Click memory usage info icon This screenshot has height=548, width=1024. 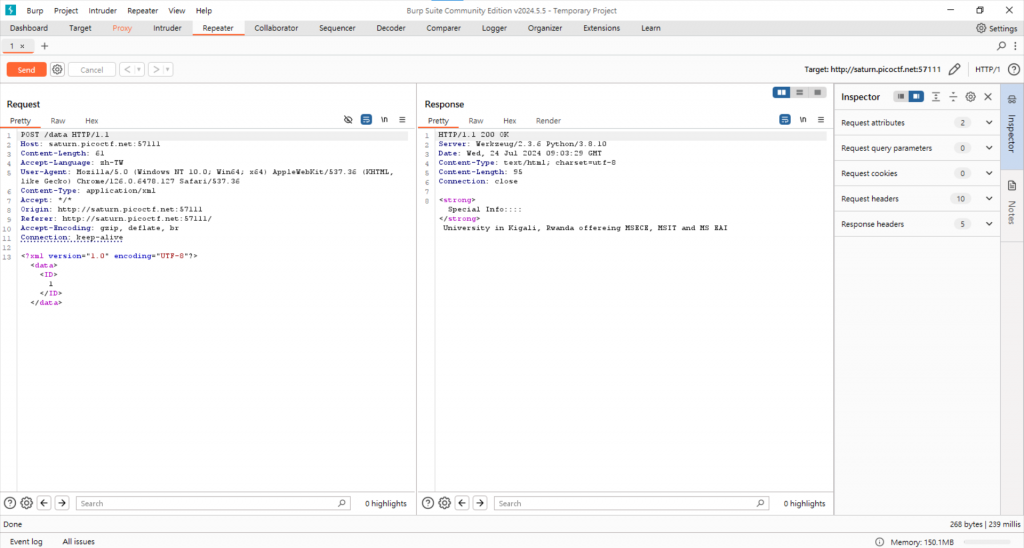(880, 542)
